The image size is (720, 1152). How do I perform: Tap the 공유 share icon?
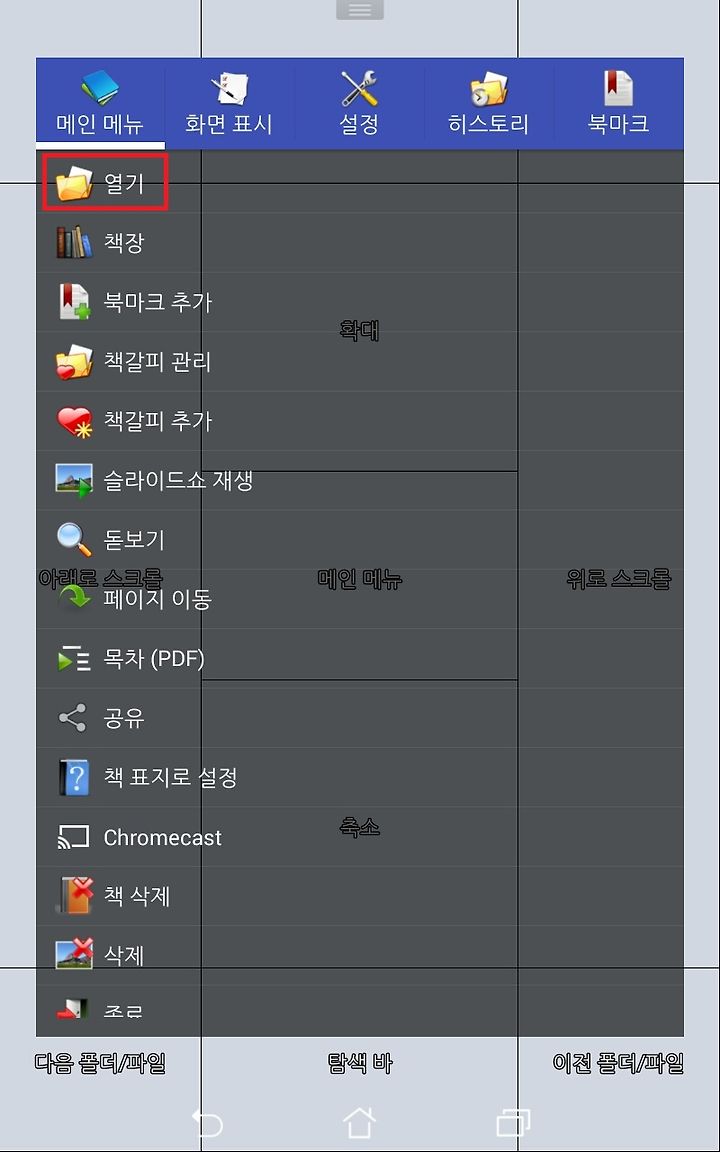coord(73,718)
